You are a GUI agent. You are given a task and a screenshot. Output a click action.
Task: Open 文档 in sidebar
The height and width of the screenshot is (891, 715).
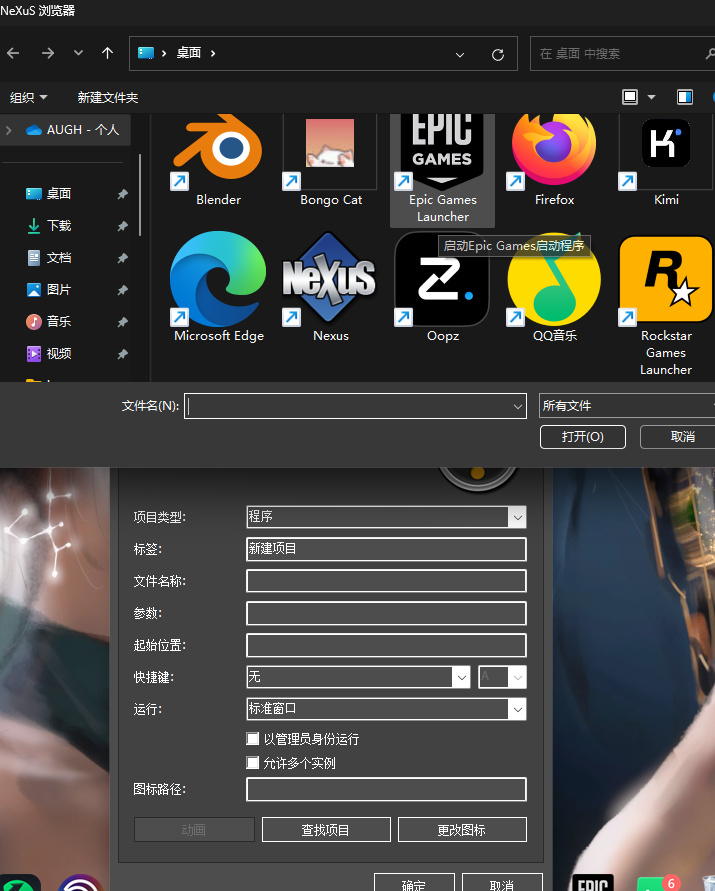click(49, 258)
